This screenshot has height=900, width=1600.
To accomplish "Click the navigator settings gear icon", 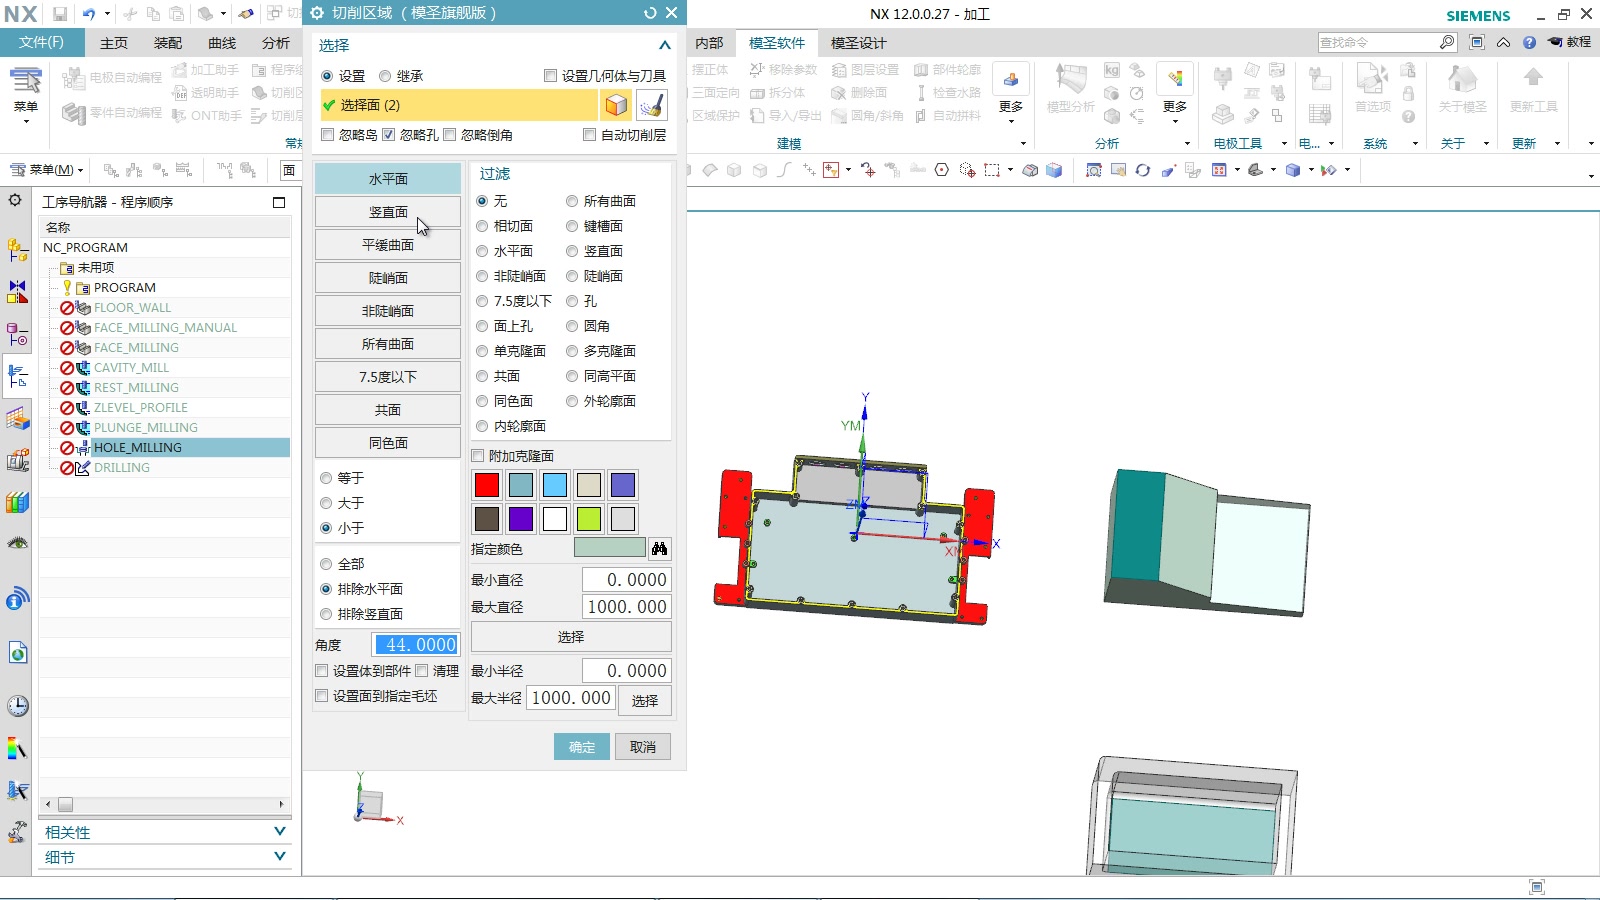I will coord(15,200).
